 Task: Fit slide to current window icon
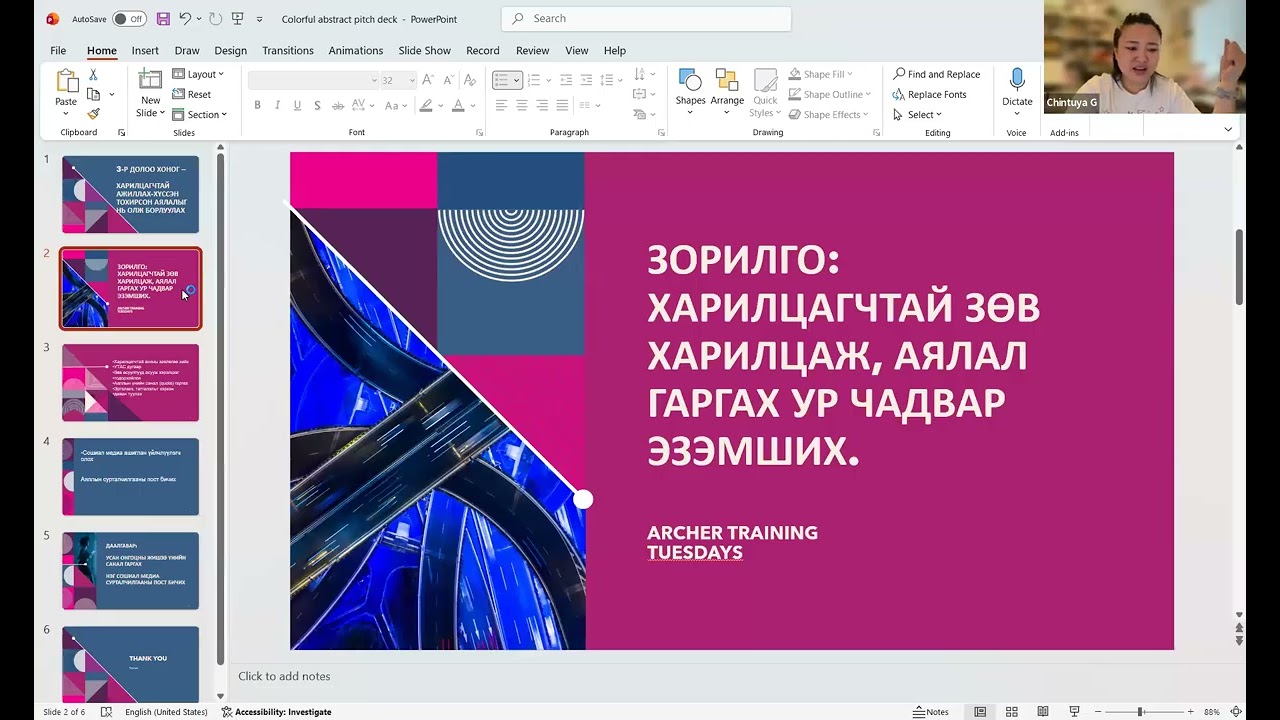pos(1238,712)
